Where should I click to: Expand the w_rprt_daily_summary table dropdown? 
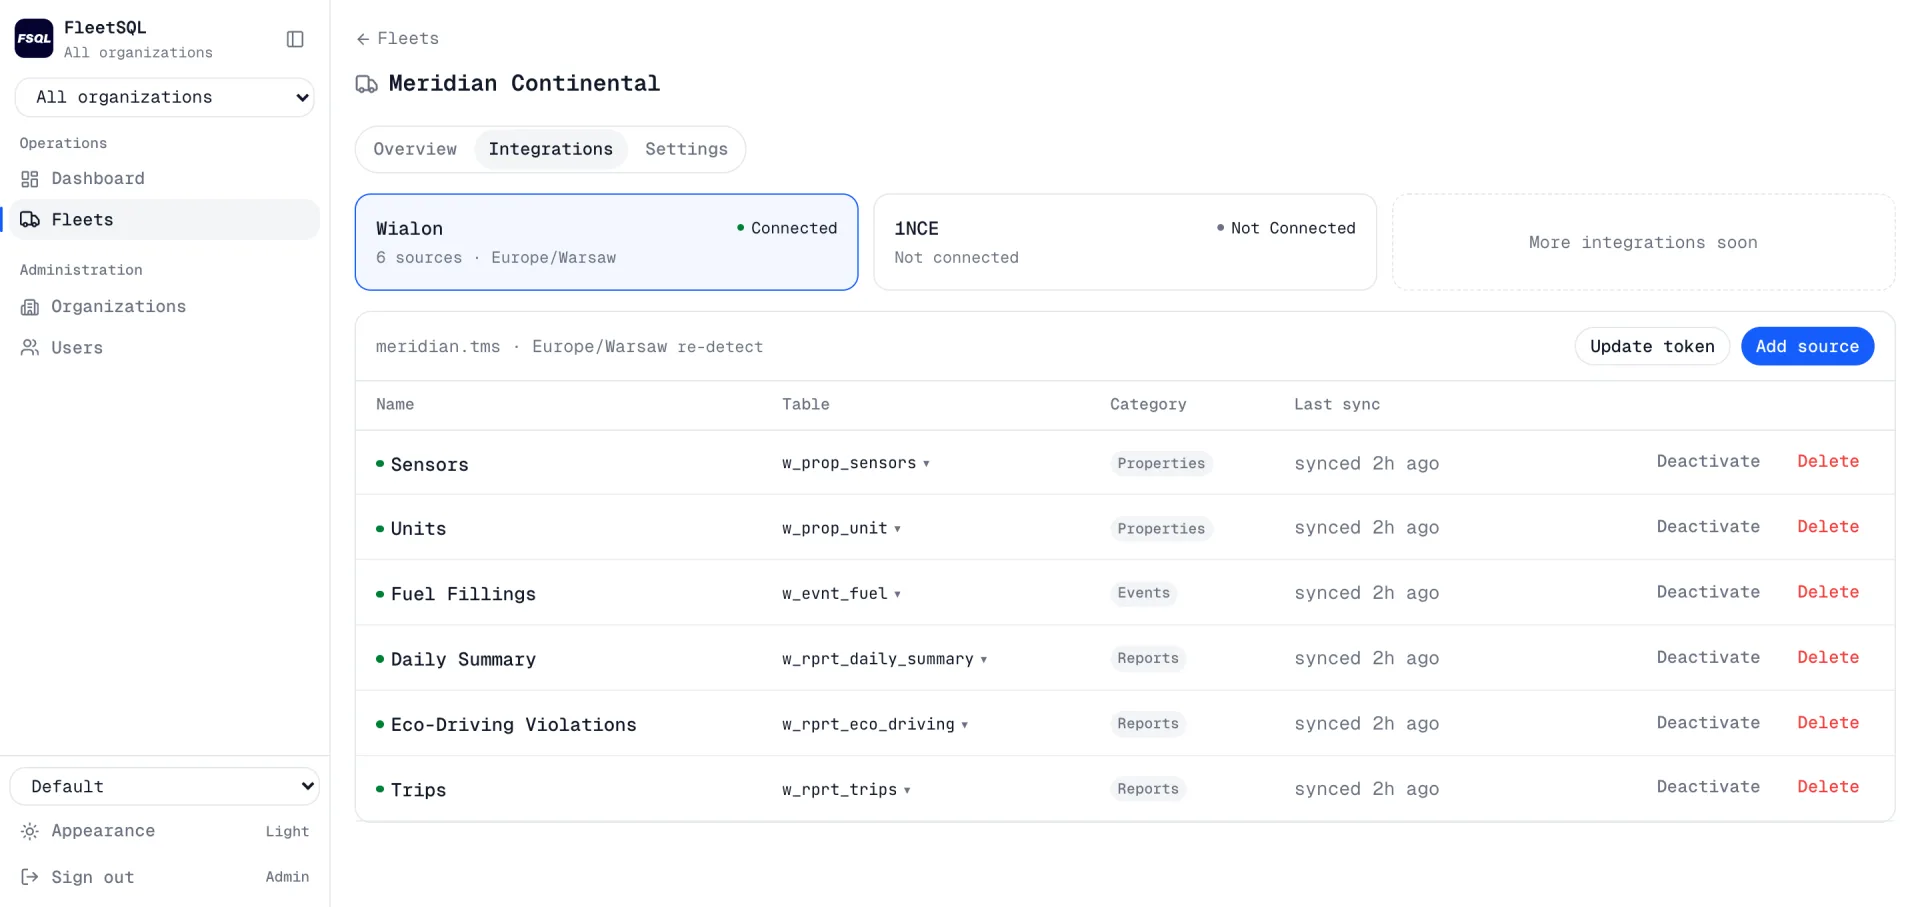[984, 660]
